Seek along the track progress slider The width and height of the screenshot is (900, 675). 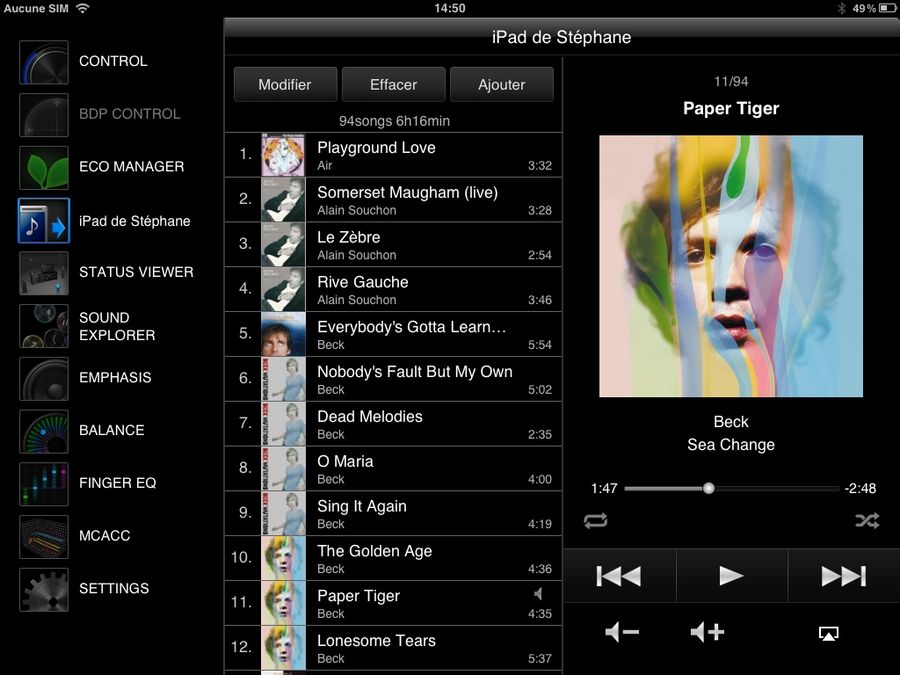[x=732, y=488]
